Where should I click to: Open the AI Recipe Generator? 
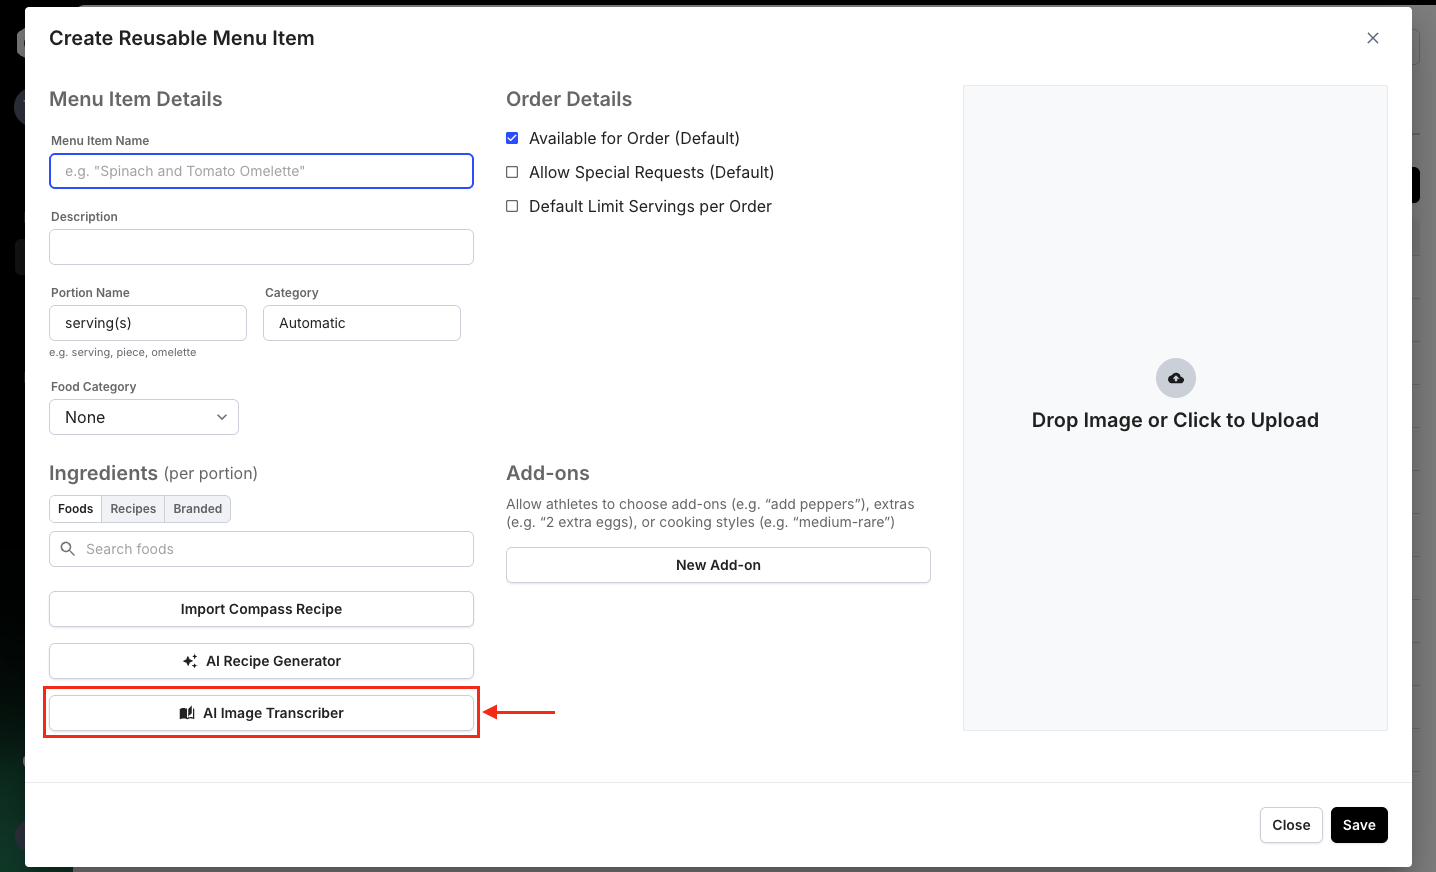tap(261, 661)
